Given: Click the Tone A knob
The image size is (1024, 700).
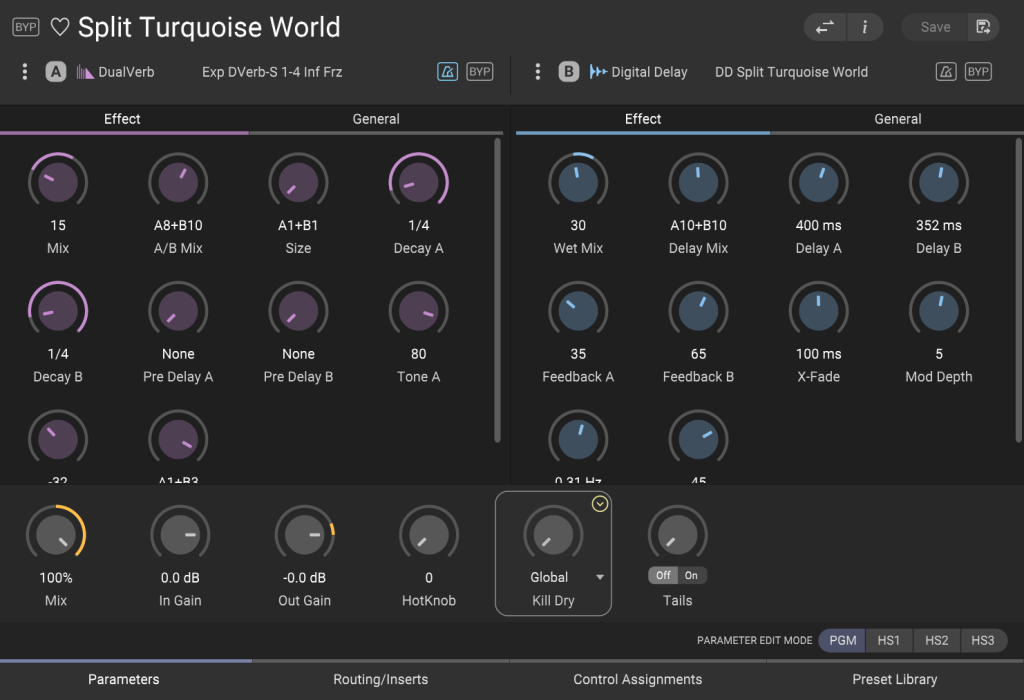Looking at the screenshot, I should (x=419, y=311).
